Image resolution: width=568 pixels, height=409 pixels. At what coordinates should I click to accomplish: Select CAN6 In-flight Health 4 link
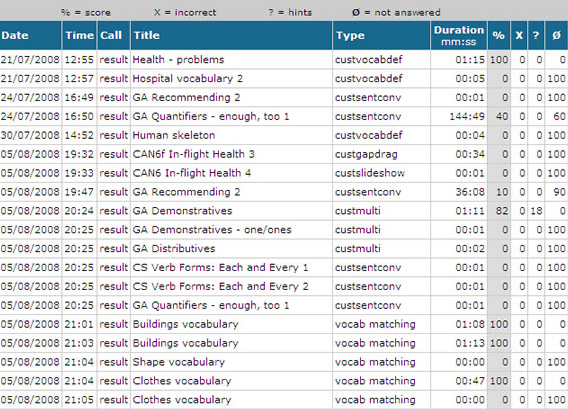192,173
